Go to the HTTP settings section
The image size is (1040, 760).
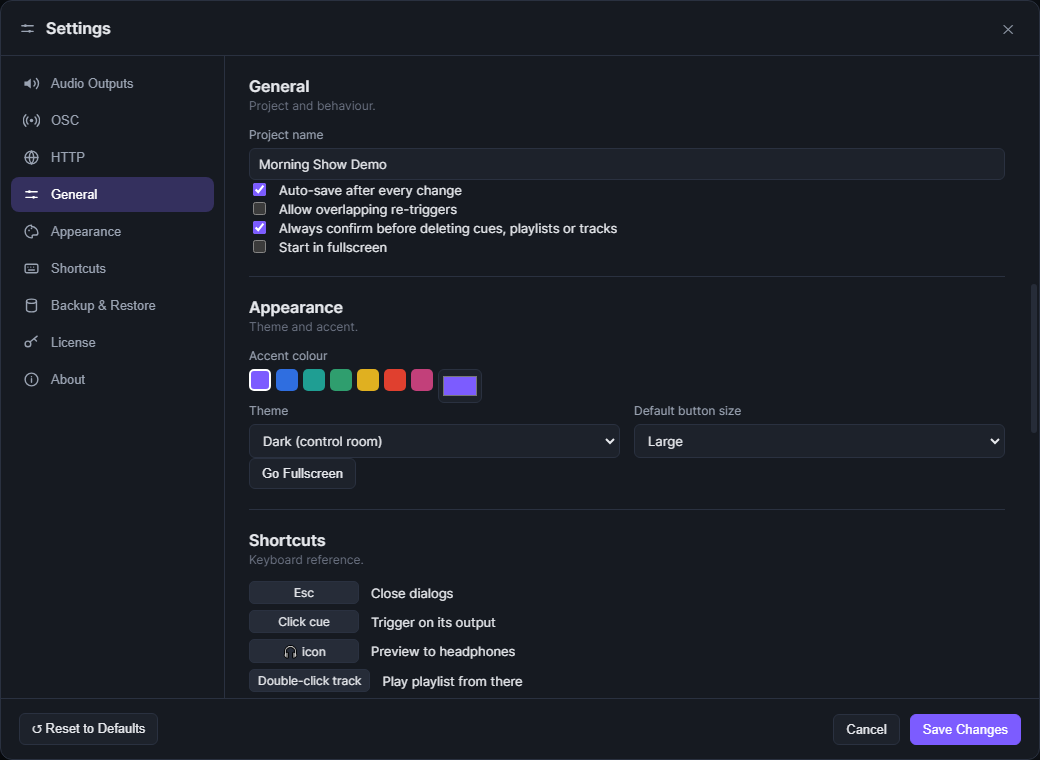112,157
